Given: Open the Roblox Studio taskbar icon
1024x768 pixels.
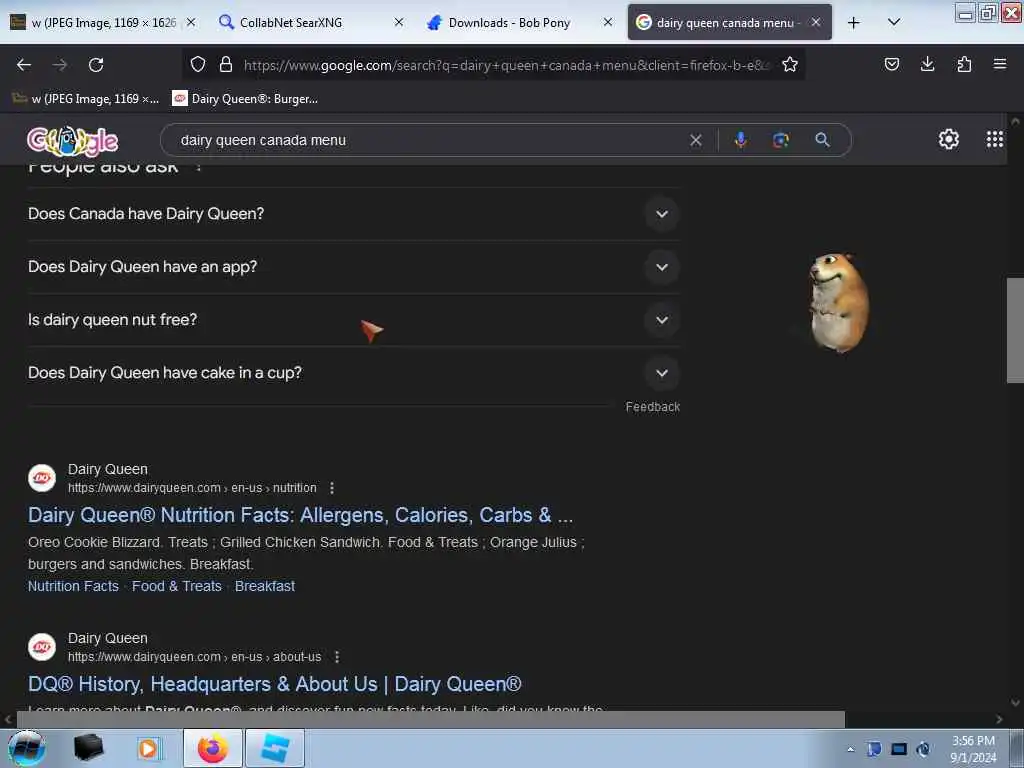Looking at the screenshot, I should click(275, 748).
